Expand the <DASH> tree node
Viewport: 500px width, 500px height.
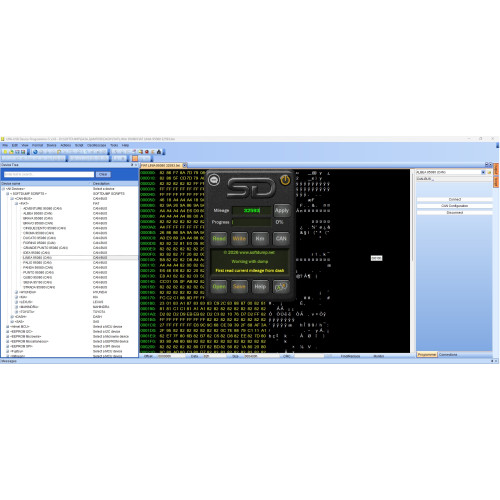[12, 317]
